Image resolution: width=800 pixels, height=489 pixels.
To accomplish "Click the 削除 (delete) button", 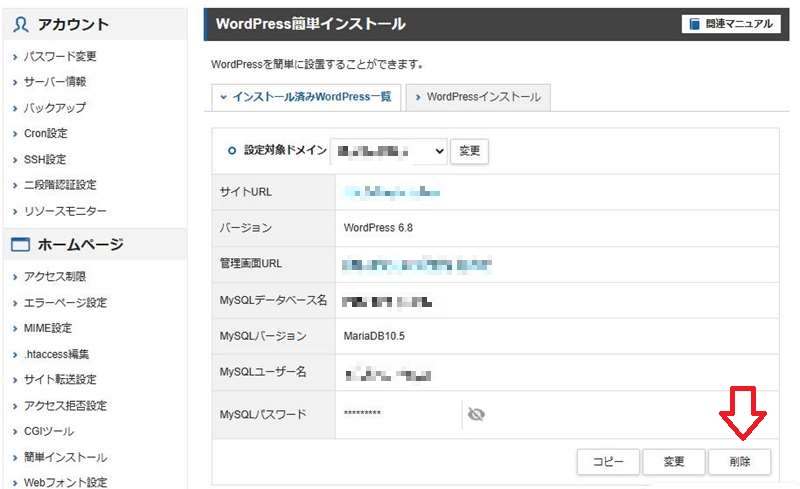I will point(740,462).
